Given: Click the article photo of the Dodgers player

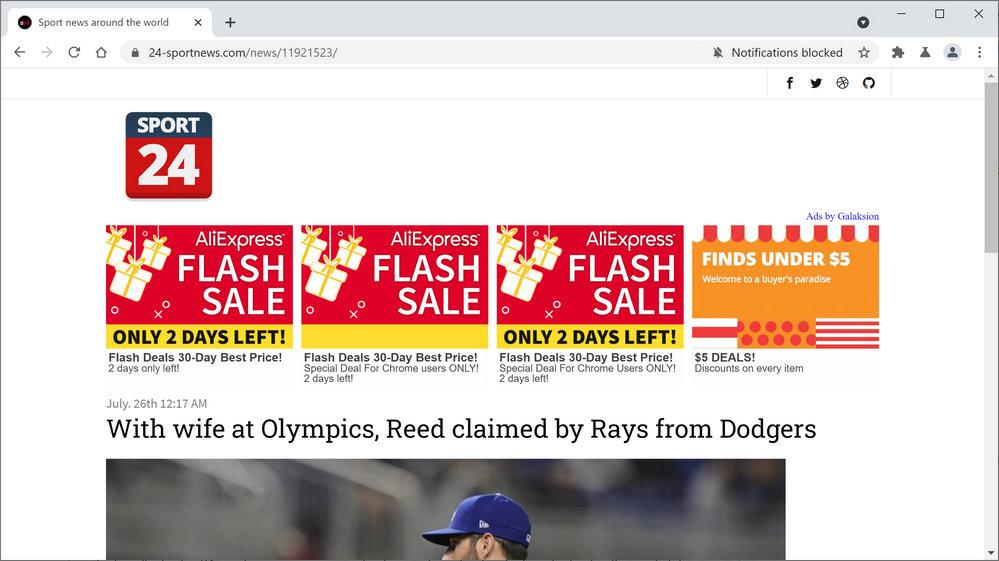Looking at the screenshot, I should pyautogui.click(x=445, y=509).
